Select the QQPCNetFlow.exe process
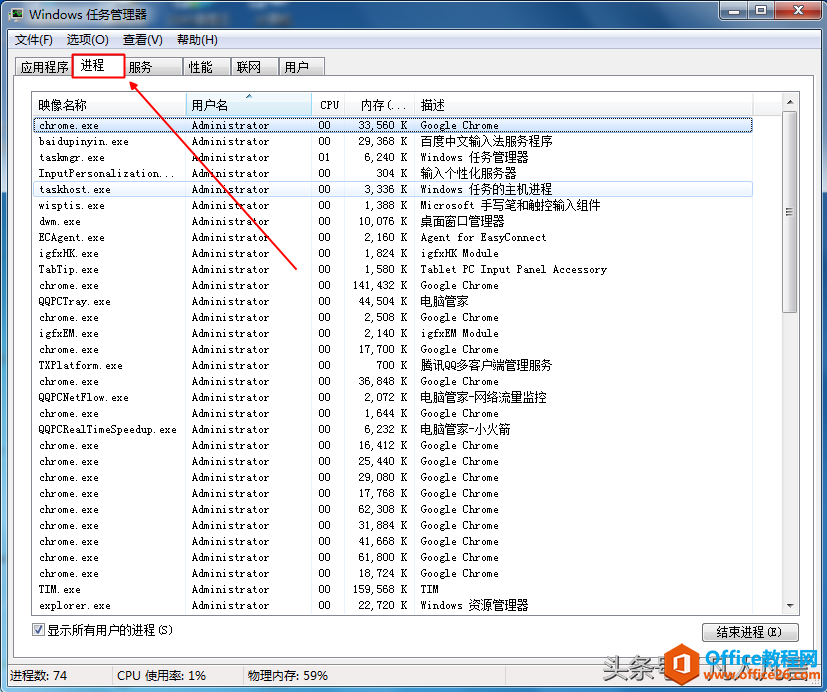Image resolution: width=827 pixels, height=692 pixels. point(392,397)
